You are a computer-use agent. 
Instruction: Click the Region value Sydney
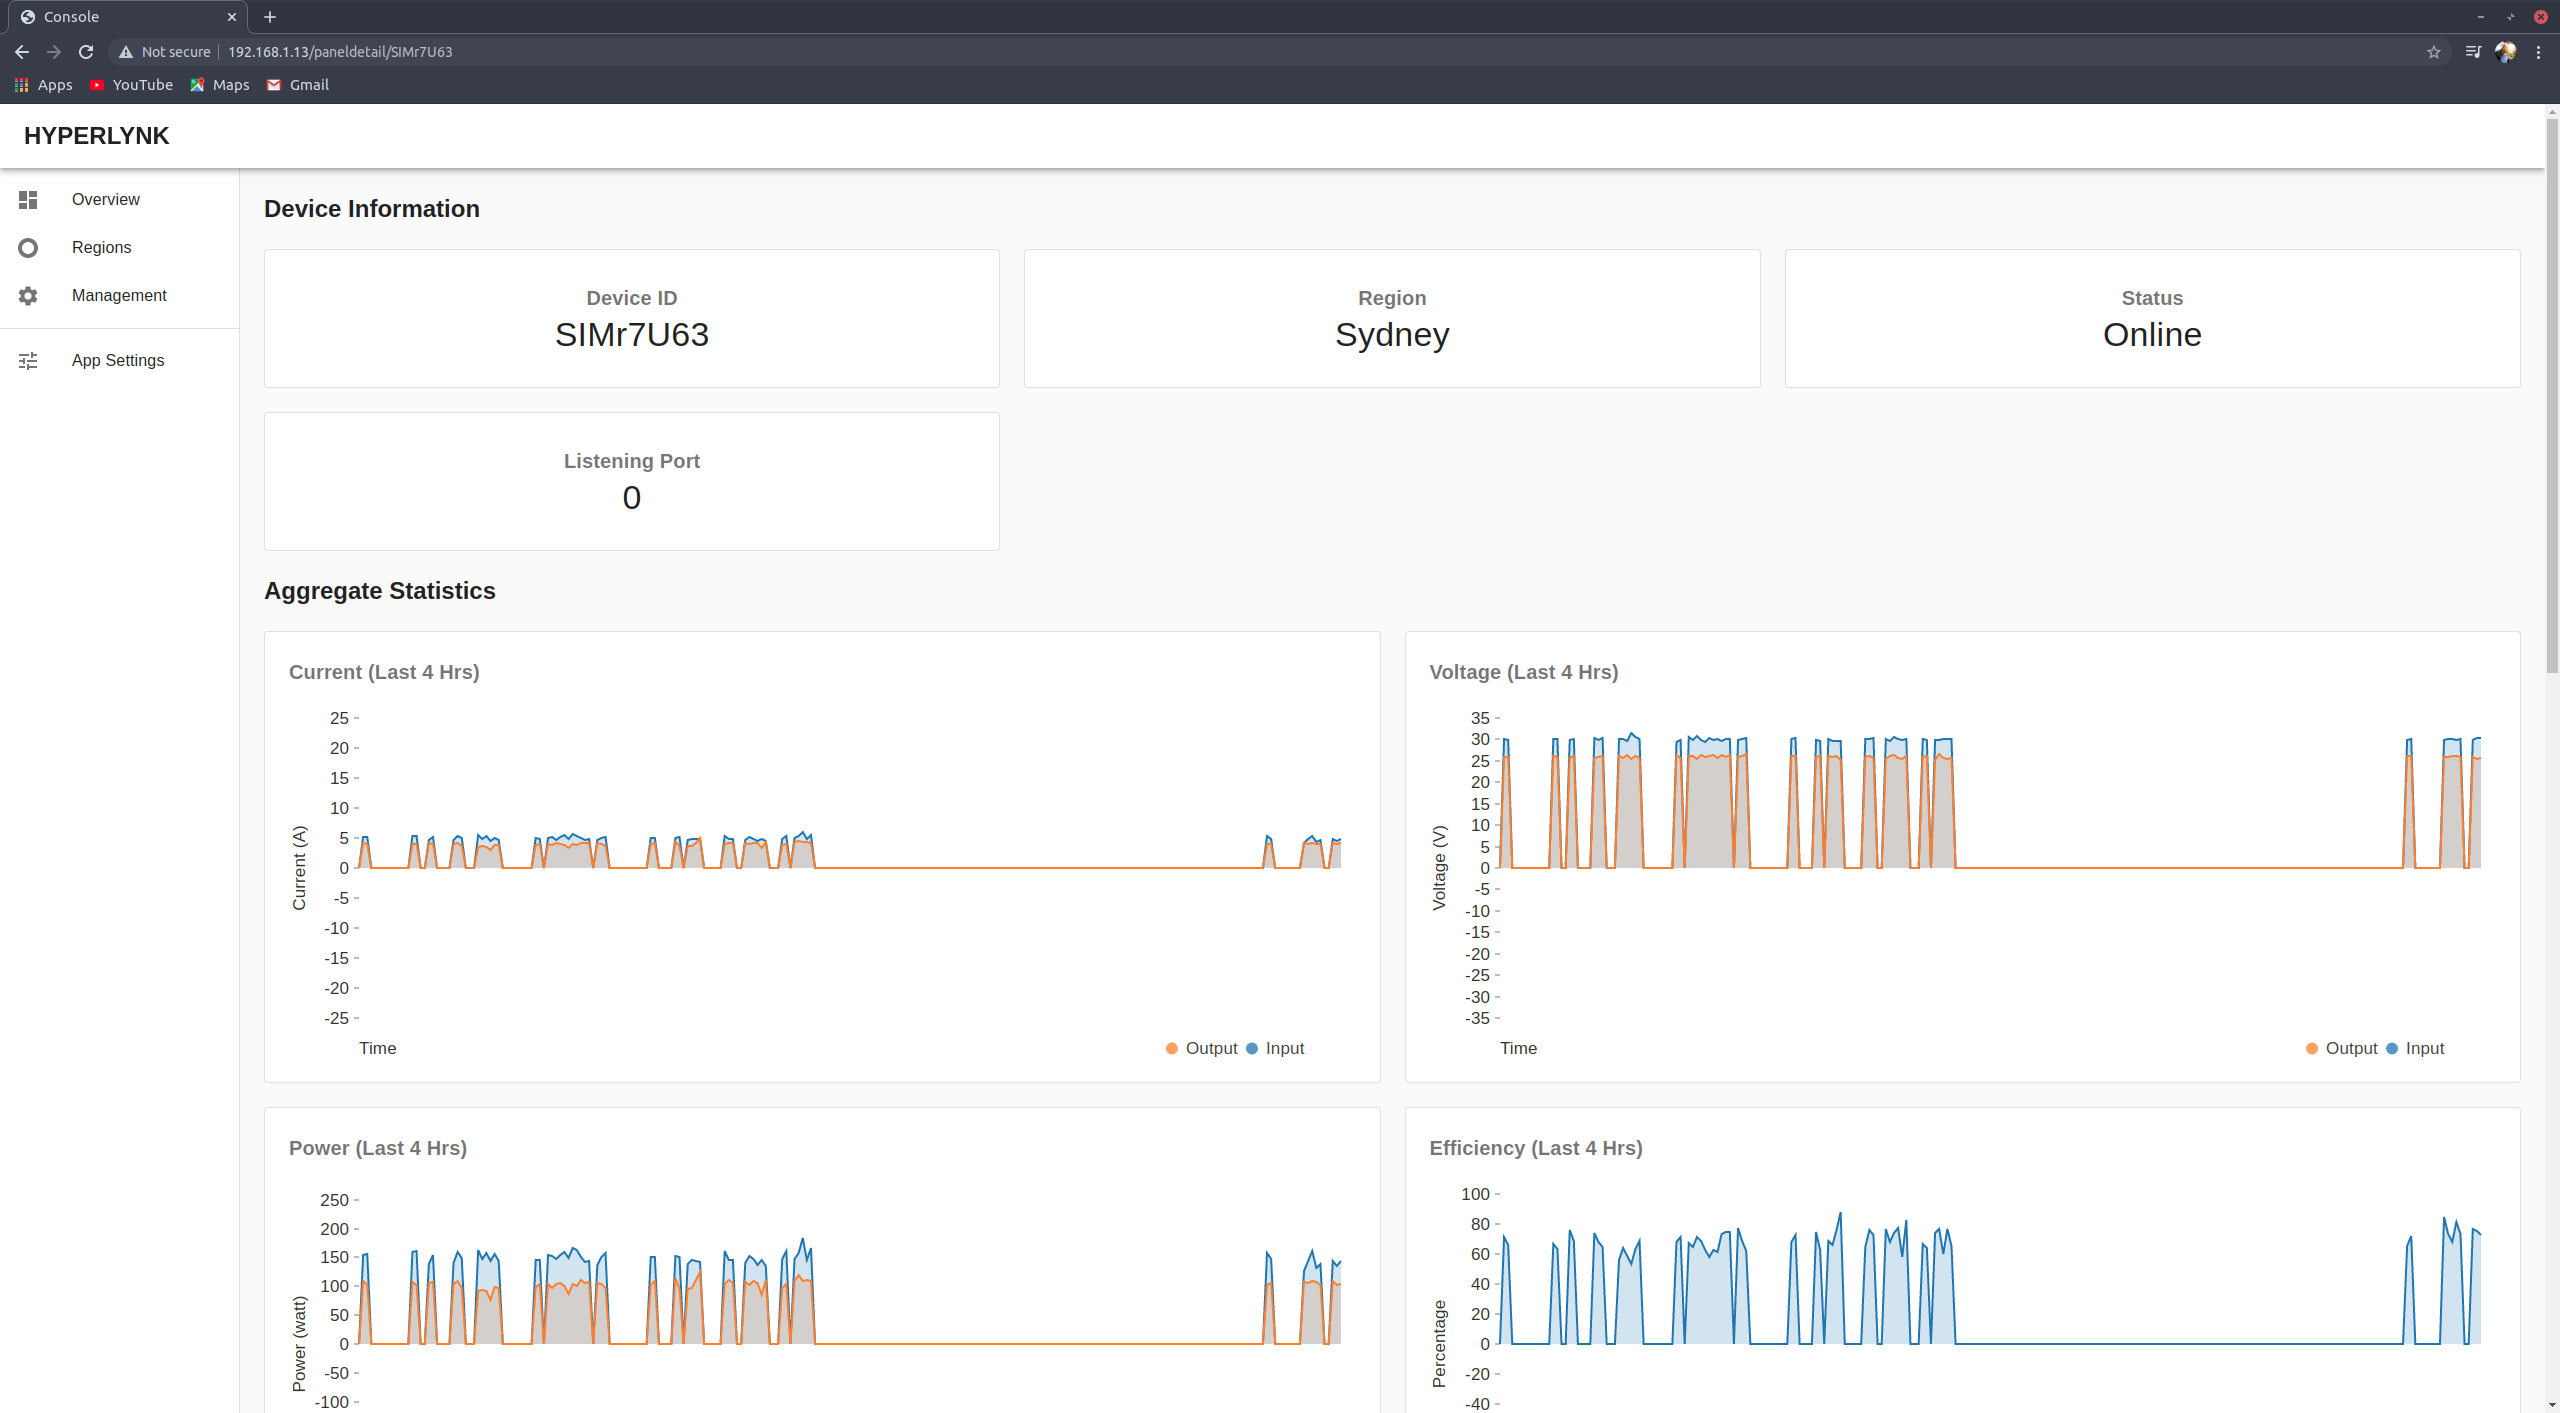[1392, 335]
